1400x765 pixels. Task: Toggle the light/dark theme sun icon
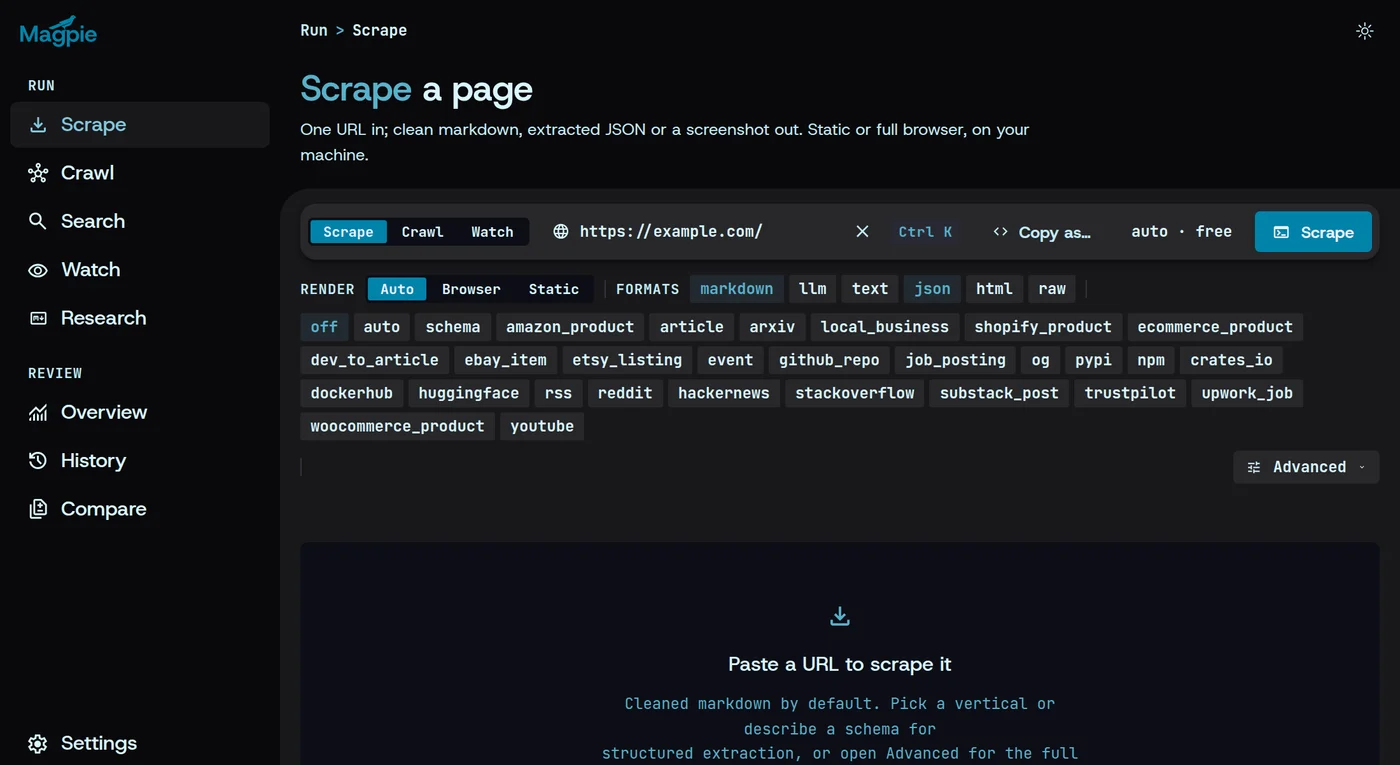(x=1364, y=31)
